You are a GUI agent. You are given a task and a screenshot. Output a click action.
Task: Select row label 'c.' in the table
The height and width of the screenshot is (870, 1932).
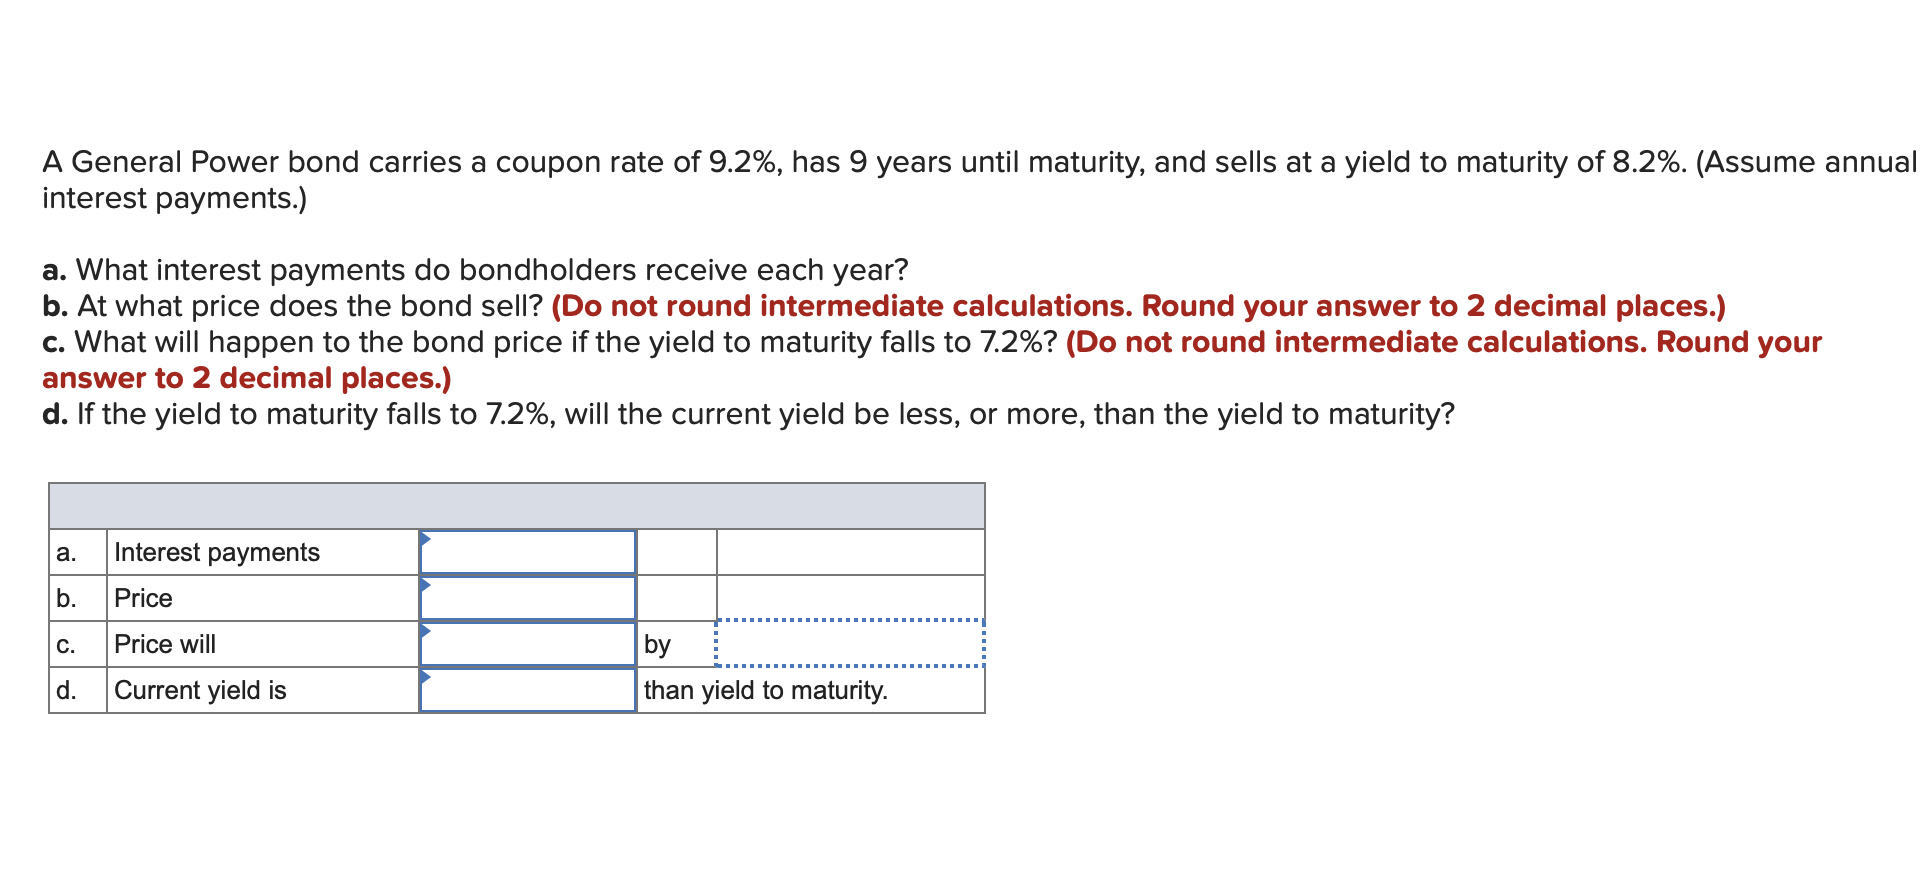[x=67, y=643]
